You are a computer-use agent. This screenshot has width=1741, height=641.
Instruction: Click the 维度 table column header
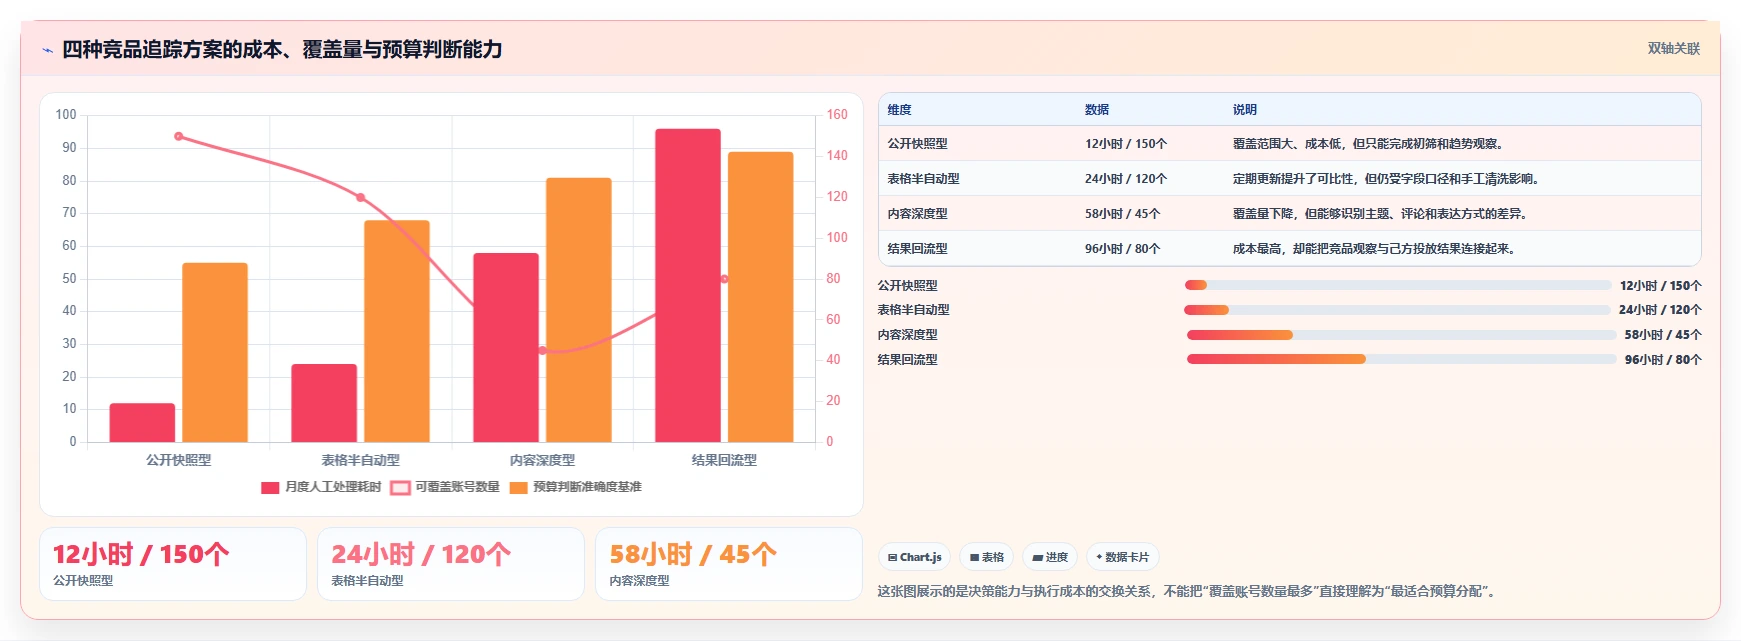(x=900, y=110)
